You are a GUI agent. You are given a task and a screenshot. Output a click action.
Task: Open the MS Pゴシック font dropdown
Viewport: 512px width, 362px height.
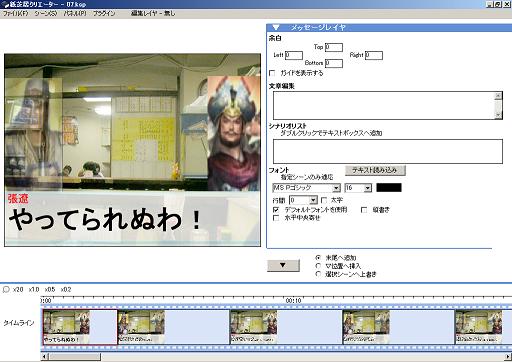pyautogui.click(x=336, y=188)
